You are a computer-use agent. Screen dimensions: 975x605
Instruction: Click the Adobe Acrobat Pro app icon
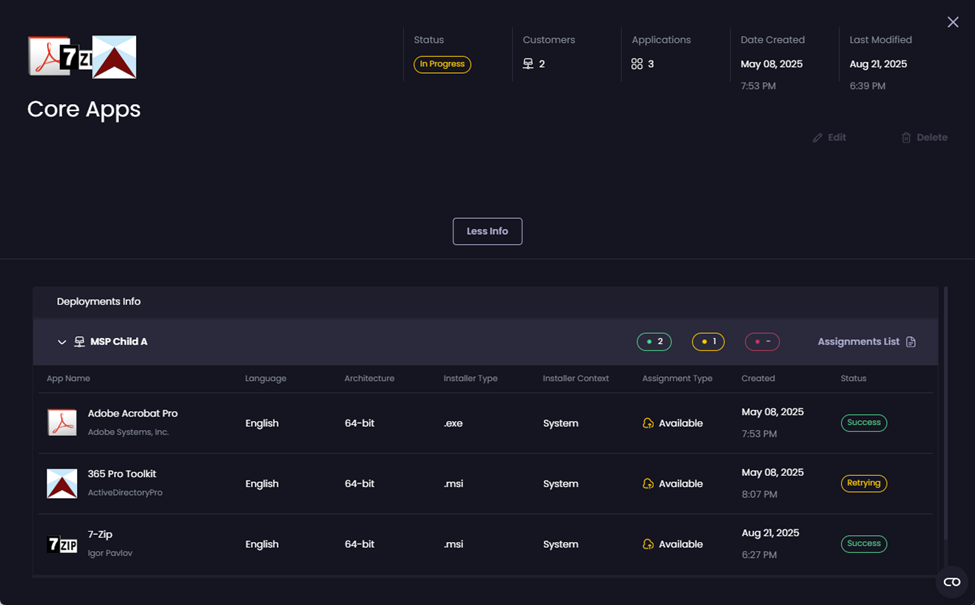point(62,423)
